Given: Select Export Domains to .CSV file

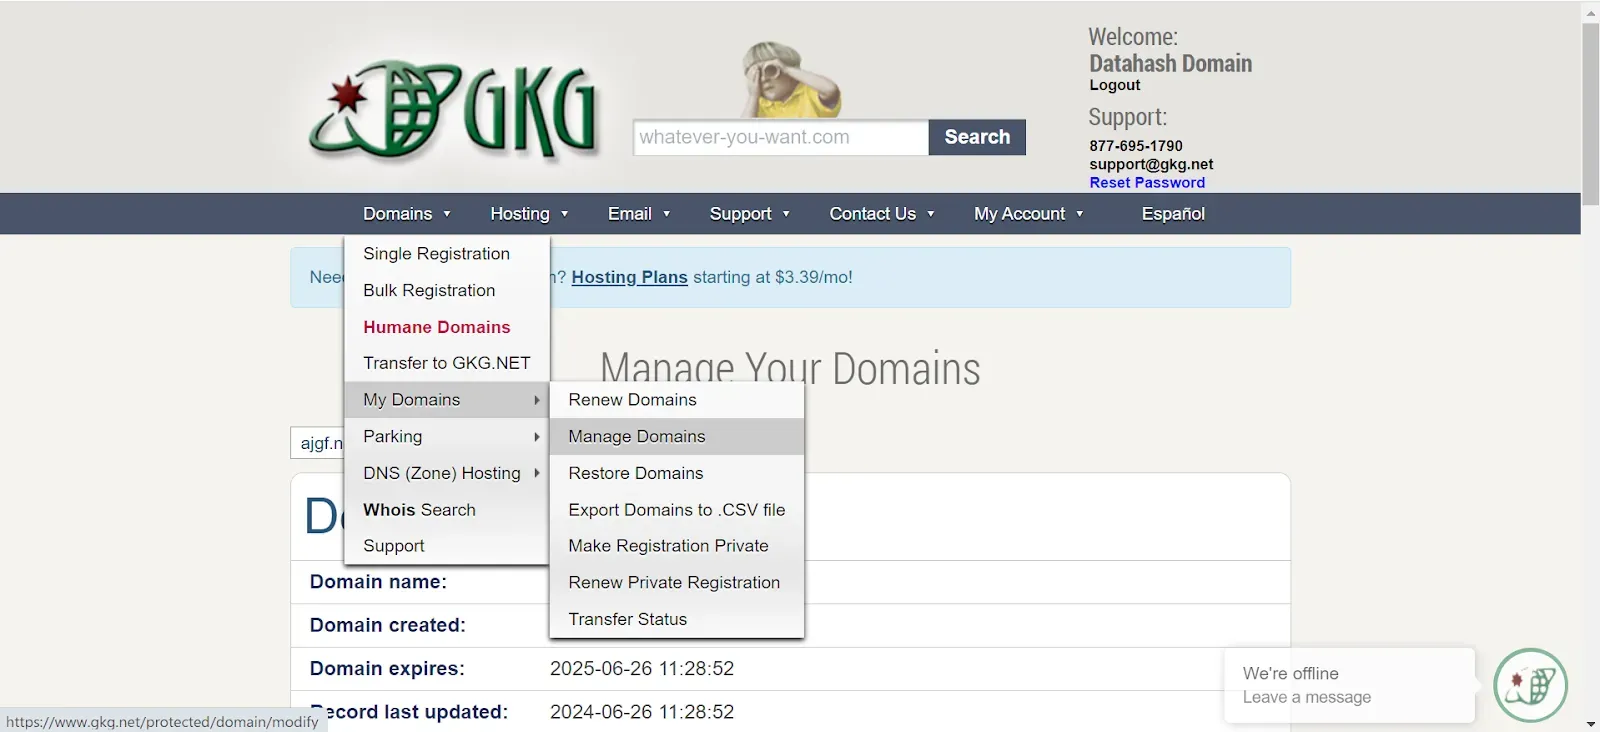Looking at the screenshot, I should pos(677,510).
